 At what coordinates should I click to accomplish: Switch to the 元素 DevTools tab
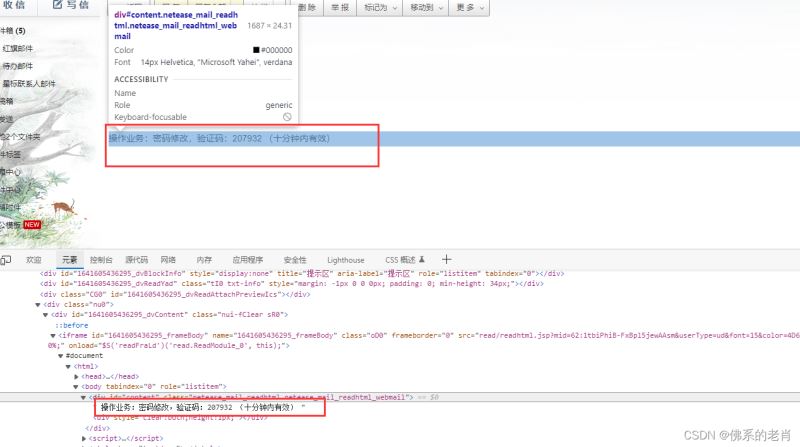[69, 260]
